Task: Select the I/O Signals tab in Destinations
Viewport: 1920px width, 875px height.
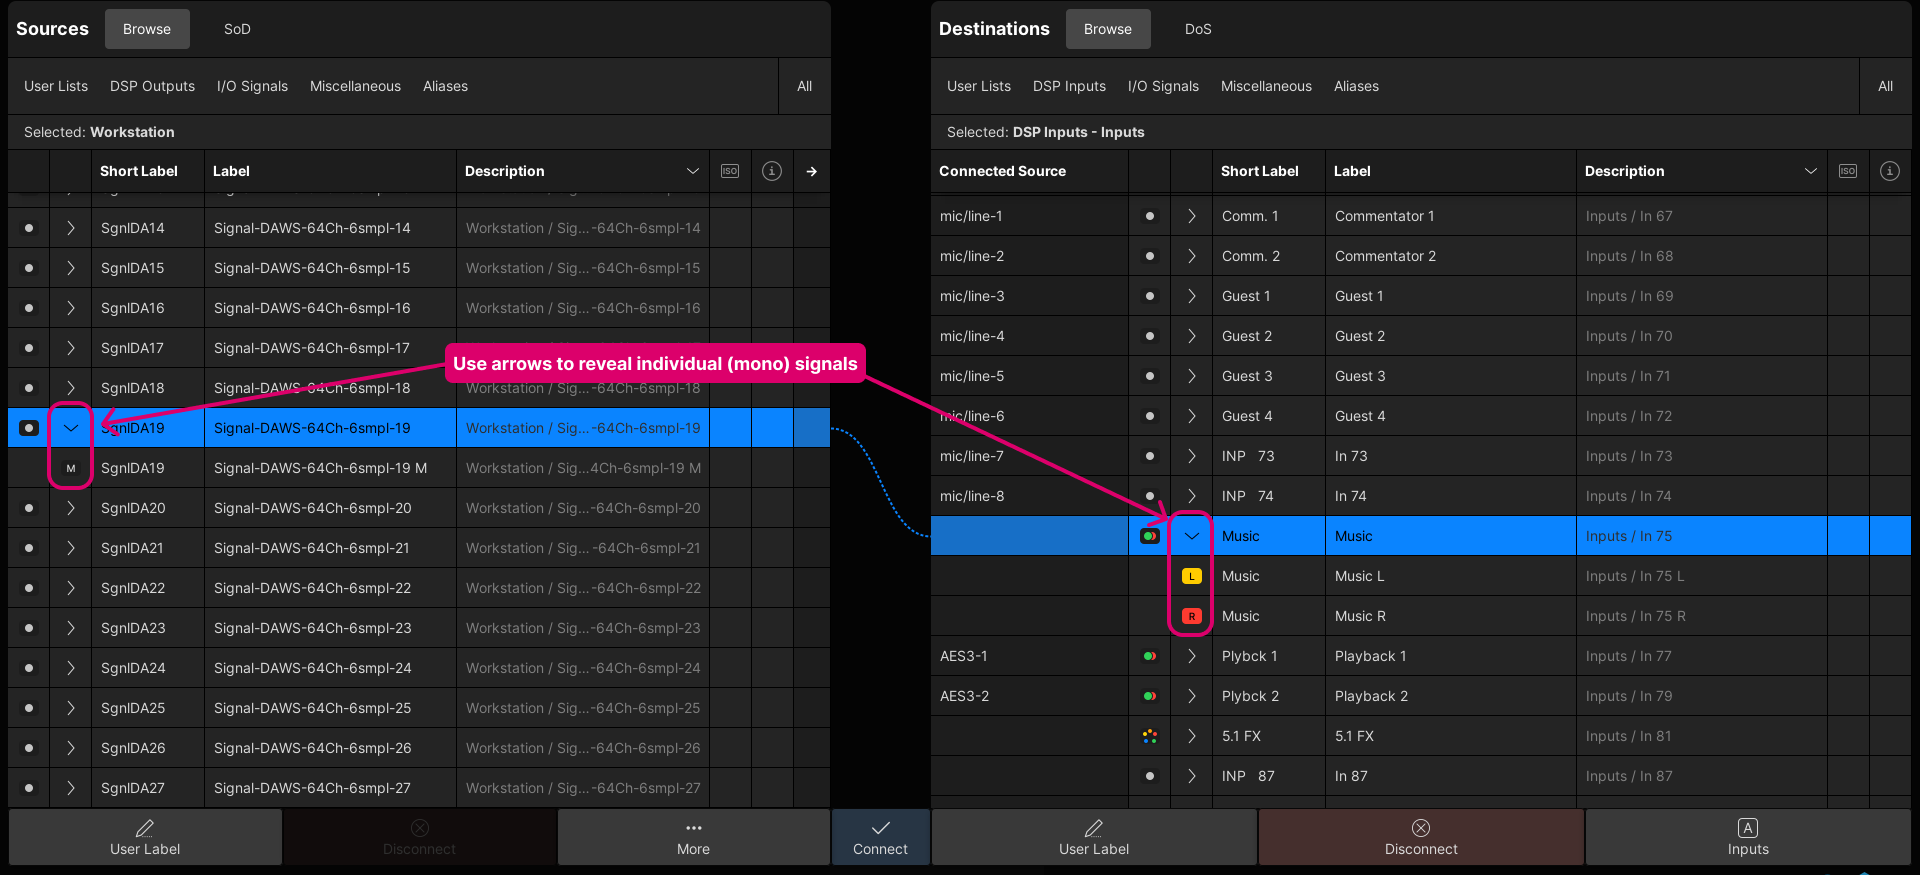Action: pyautogui.click(x=1162, y=86)
